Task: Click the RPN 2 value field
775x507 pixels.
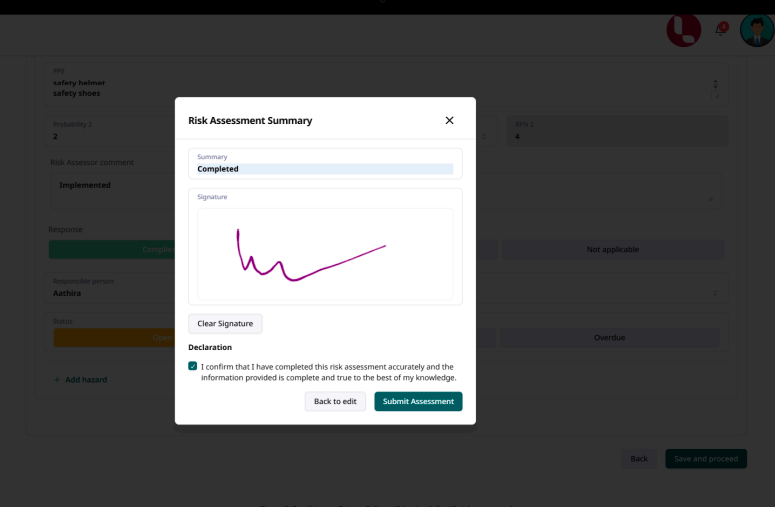Action: pyautogui.click(x=615, y=137)
